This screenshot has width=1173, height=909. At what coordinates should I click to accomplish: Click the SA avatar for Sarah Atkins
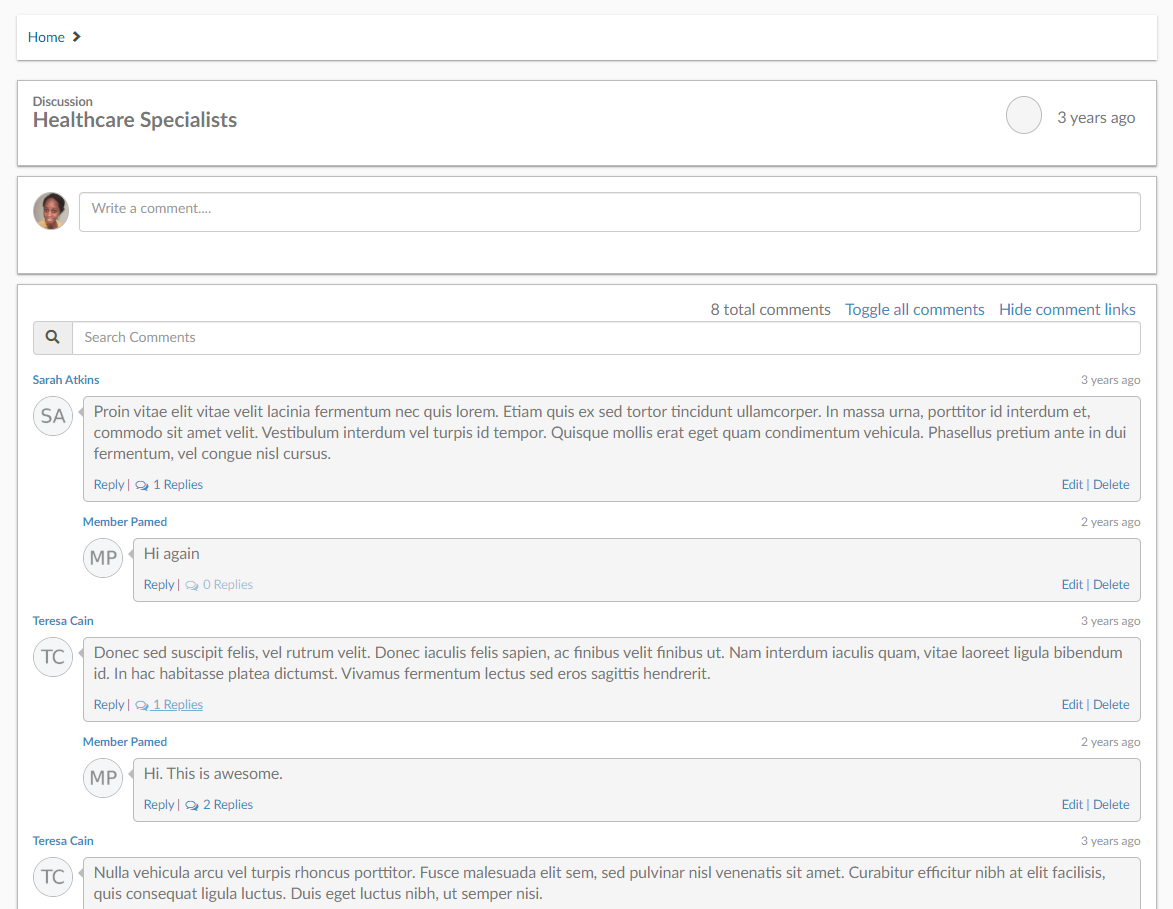(53, 416)
